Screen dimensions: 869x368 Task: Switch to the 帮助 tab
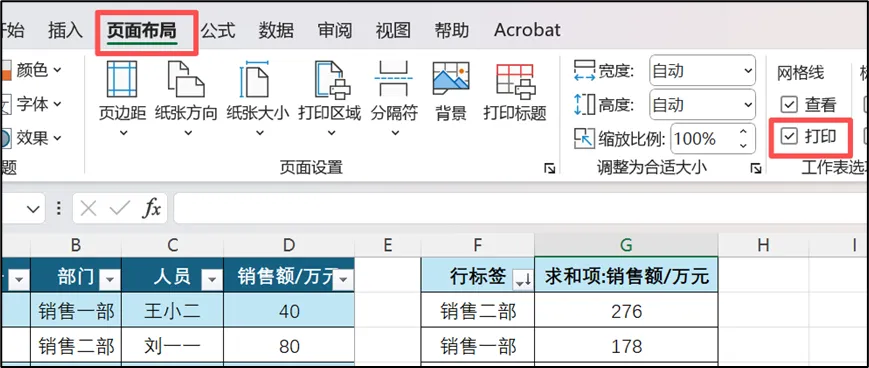(452, 30)
